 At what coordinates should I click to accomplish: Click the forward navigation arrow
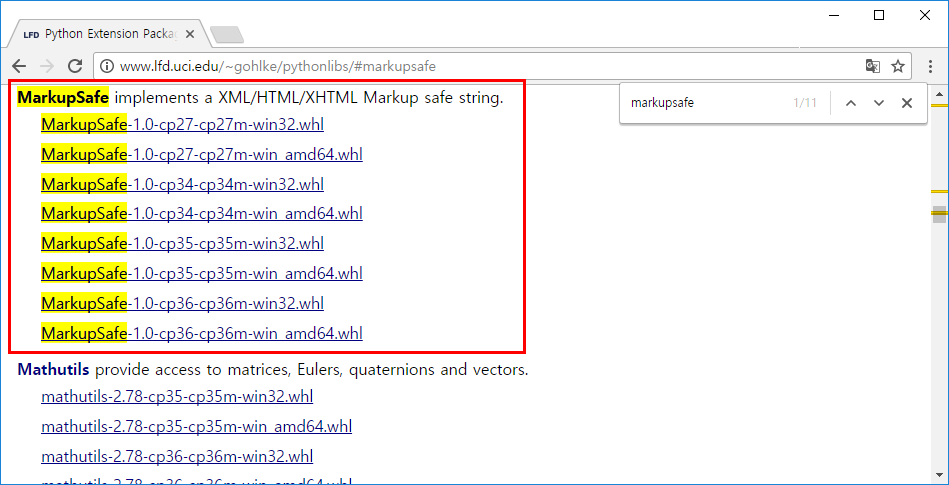[x=47, y=66]
